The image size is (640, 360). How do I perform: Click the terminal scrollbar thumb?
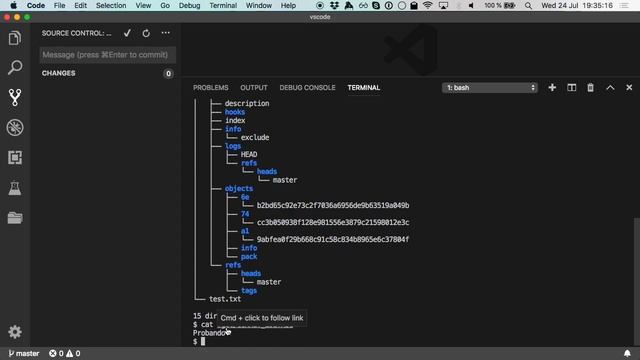click(x=636, y=282)
